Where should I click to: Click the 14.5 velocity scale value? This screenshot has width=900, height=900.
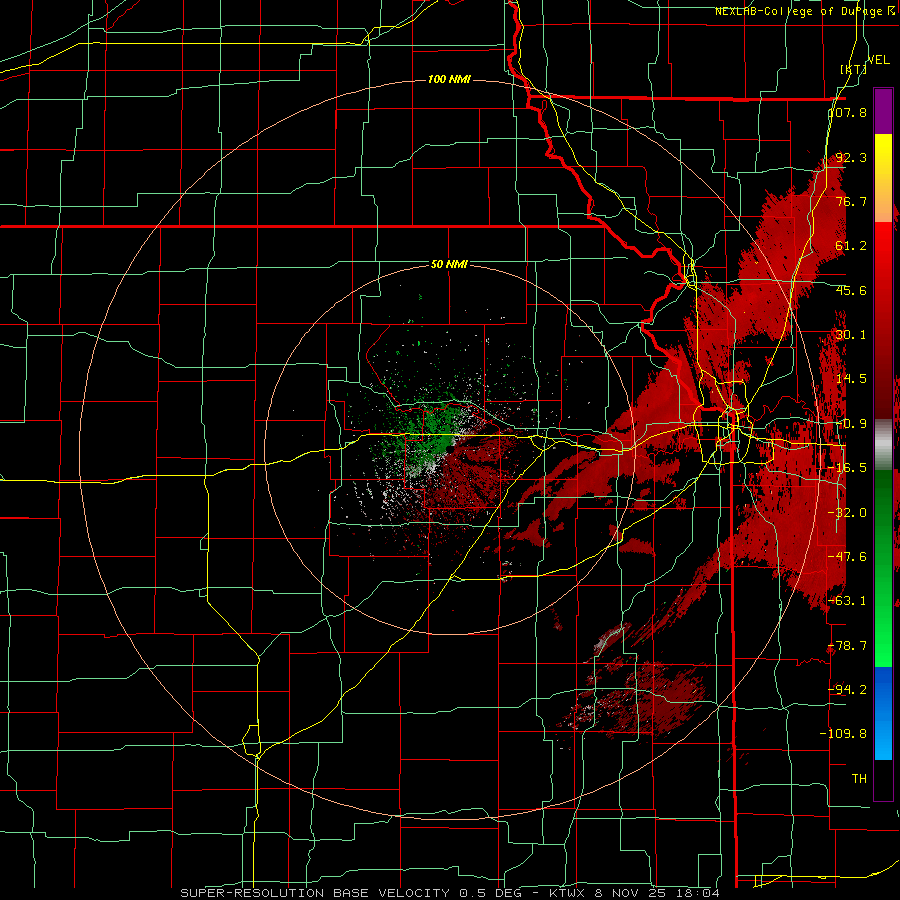point(851,379)
